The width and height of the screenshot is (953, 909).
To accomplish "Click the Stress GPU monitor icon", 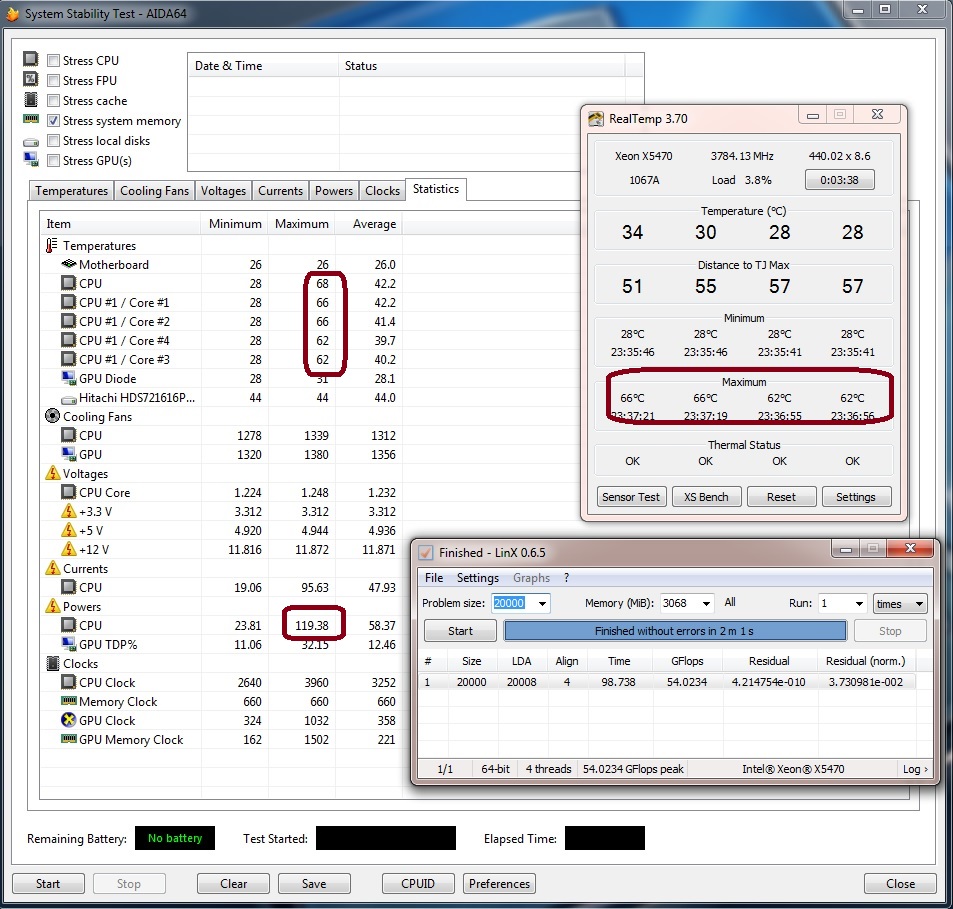I will [x=30, y=159].
